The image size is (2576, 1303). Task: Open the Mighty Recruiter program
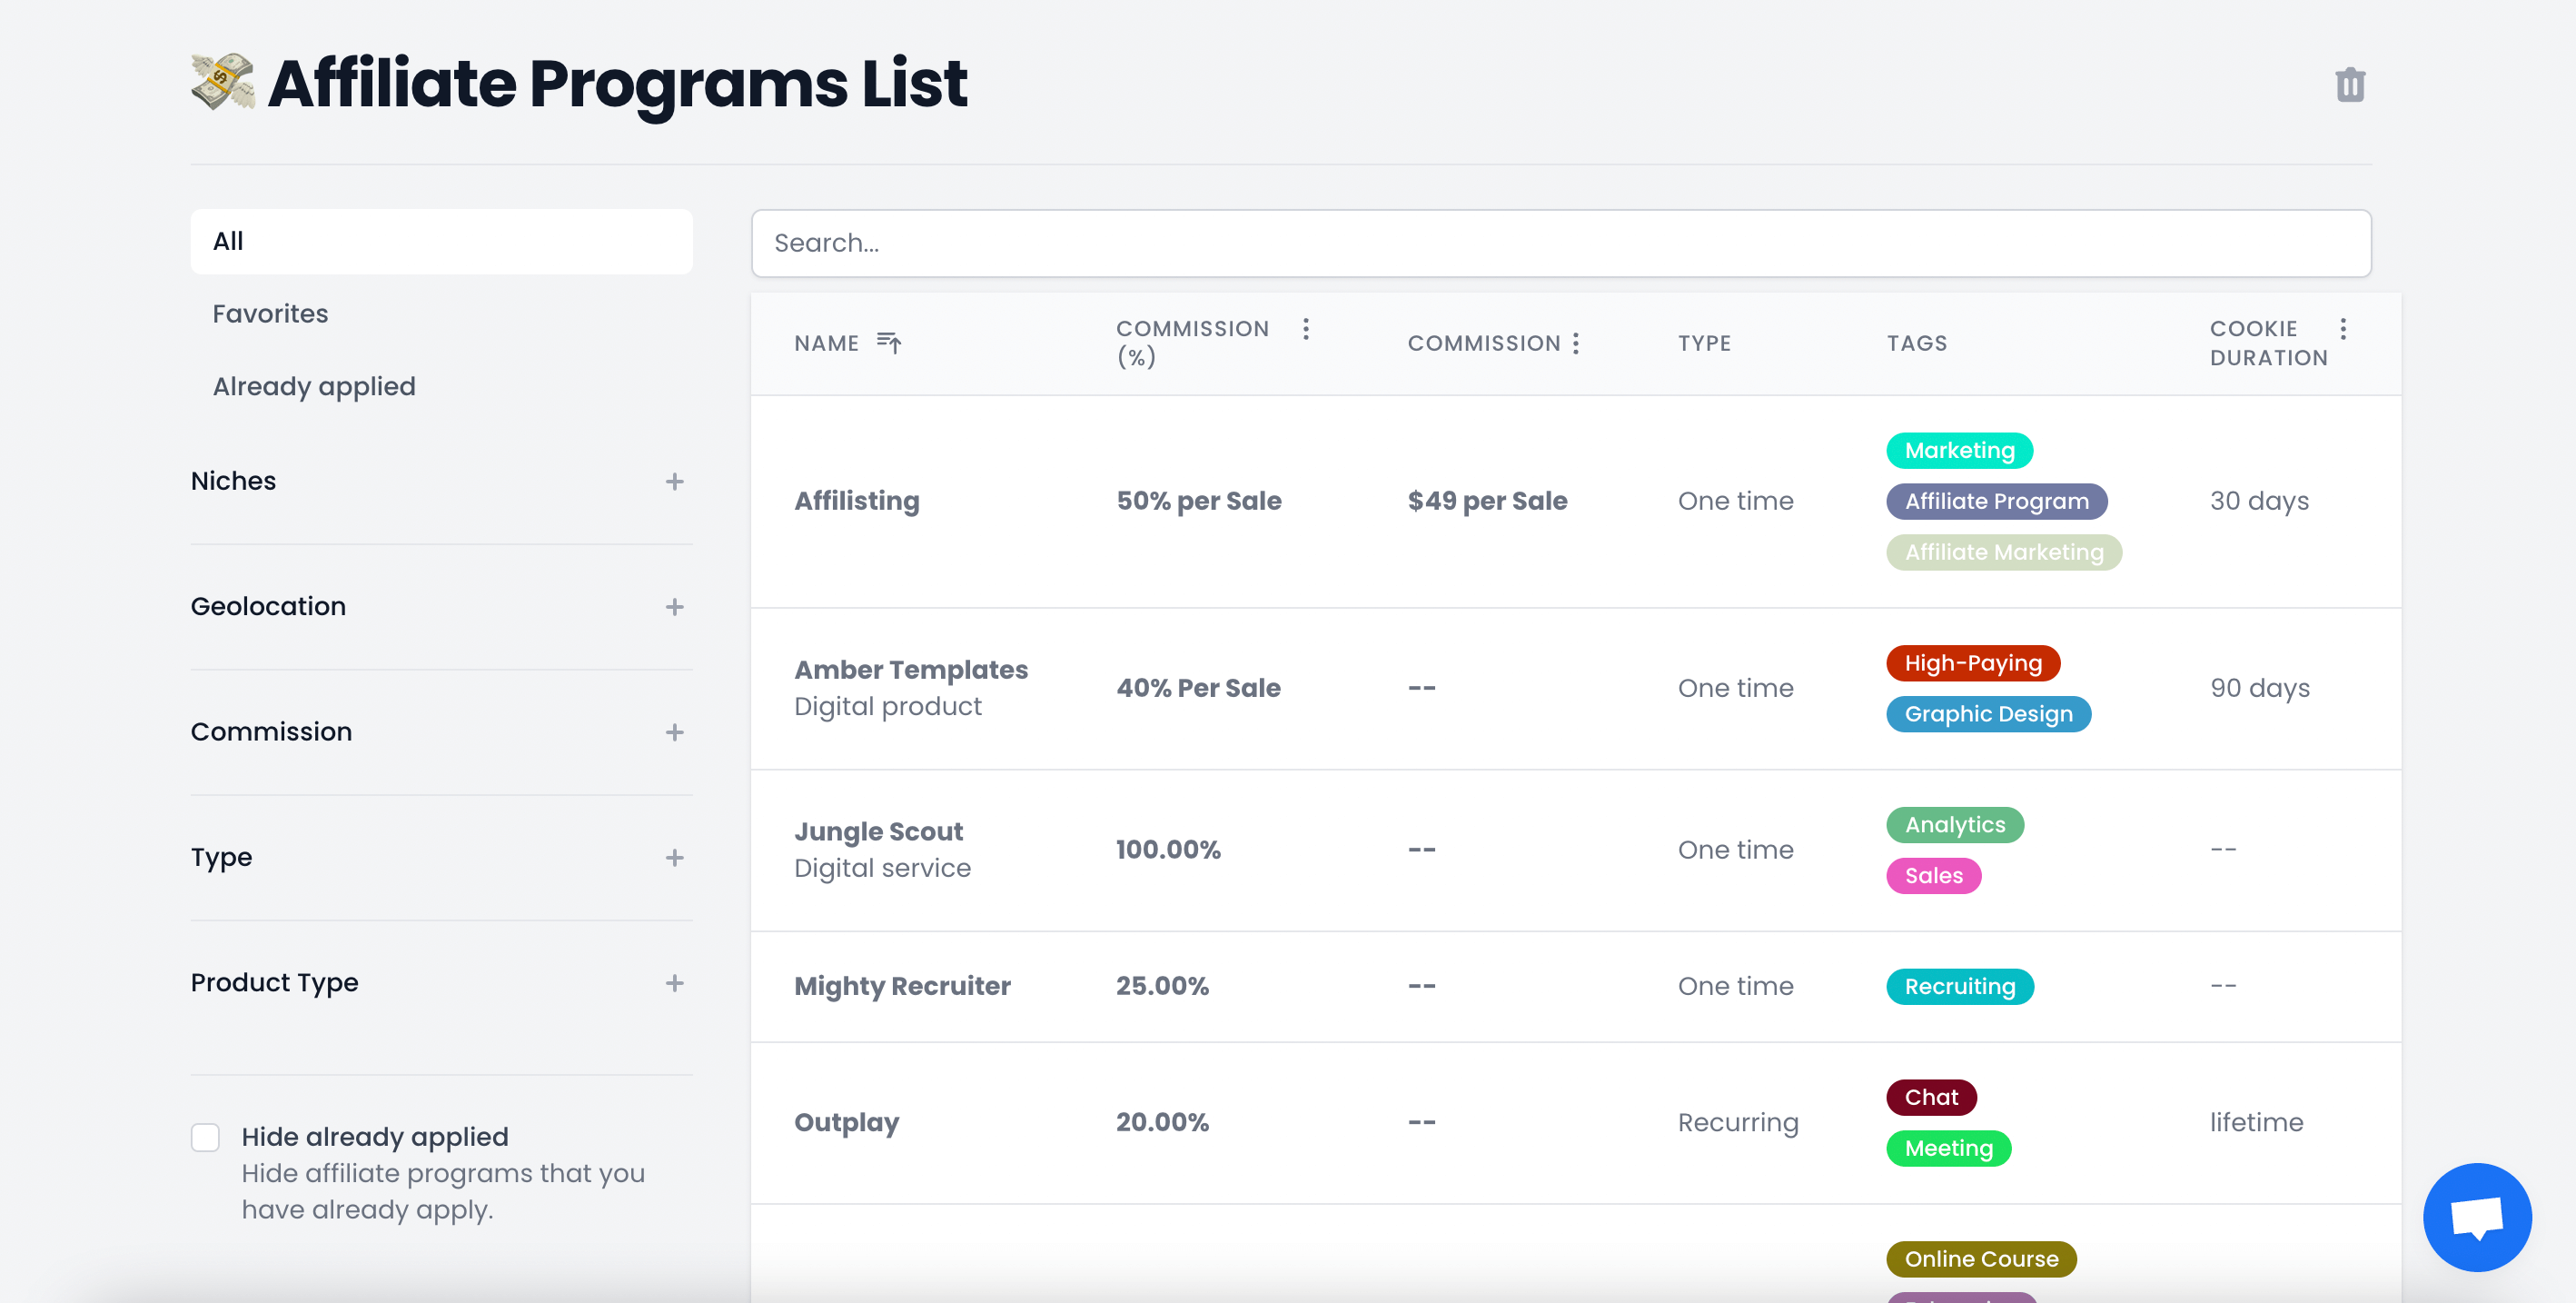[x=902, y=986]
